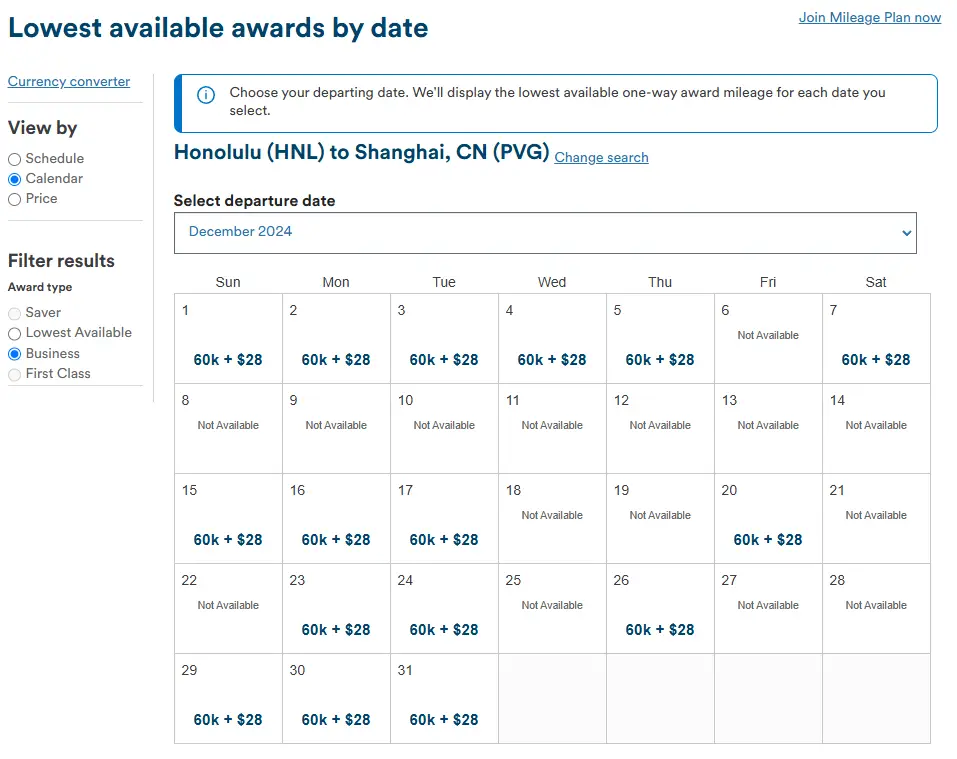Screen dimensions: 957x759
Task: Choose December 15 fare 60k + $28
Action: click(228, 539)
